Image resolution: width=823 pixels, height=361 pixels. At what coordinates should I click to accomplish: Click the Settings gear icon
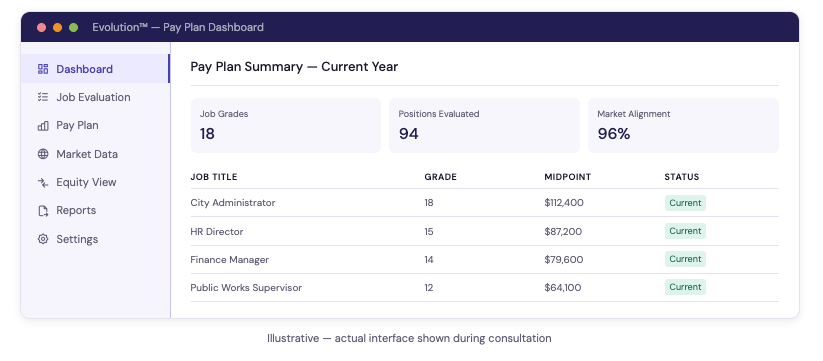43,239
